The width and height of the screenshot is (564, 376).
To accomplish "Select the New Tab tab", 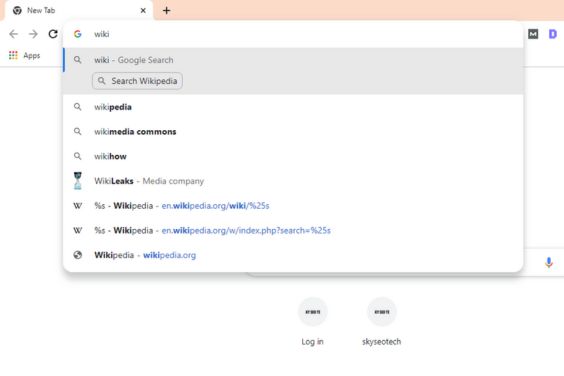I will 78,10.
